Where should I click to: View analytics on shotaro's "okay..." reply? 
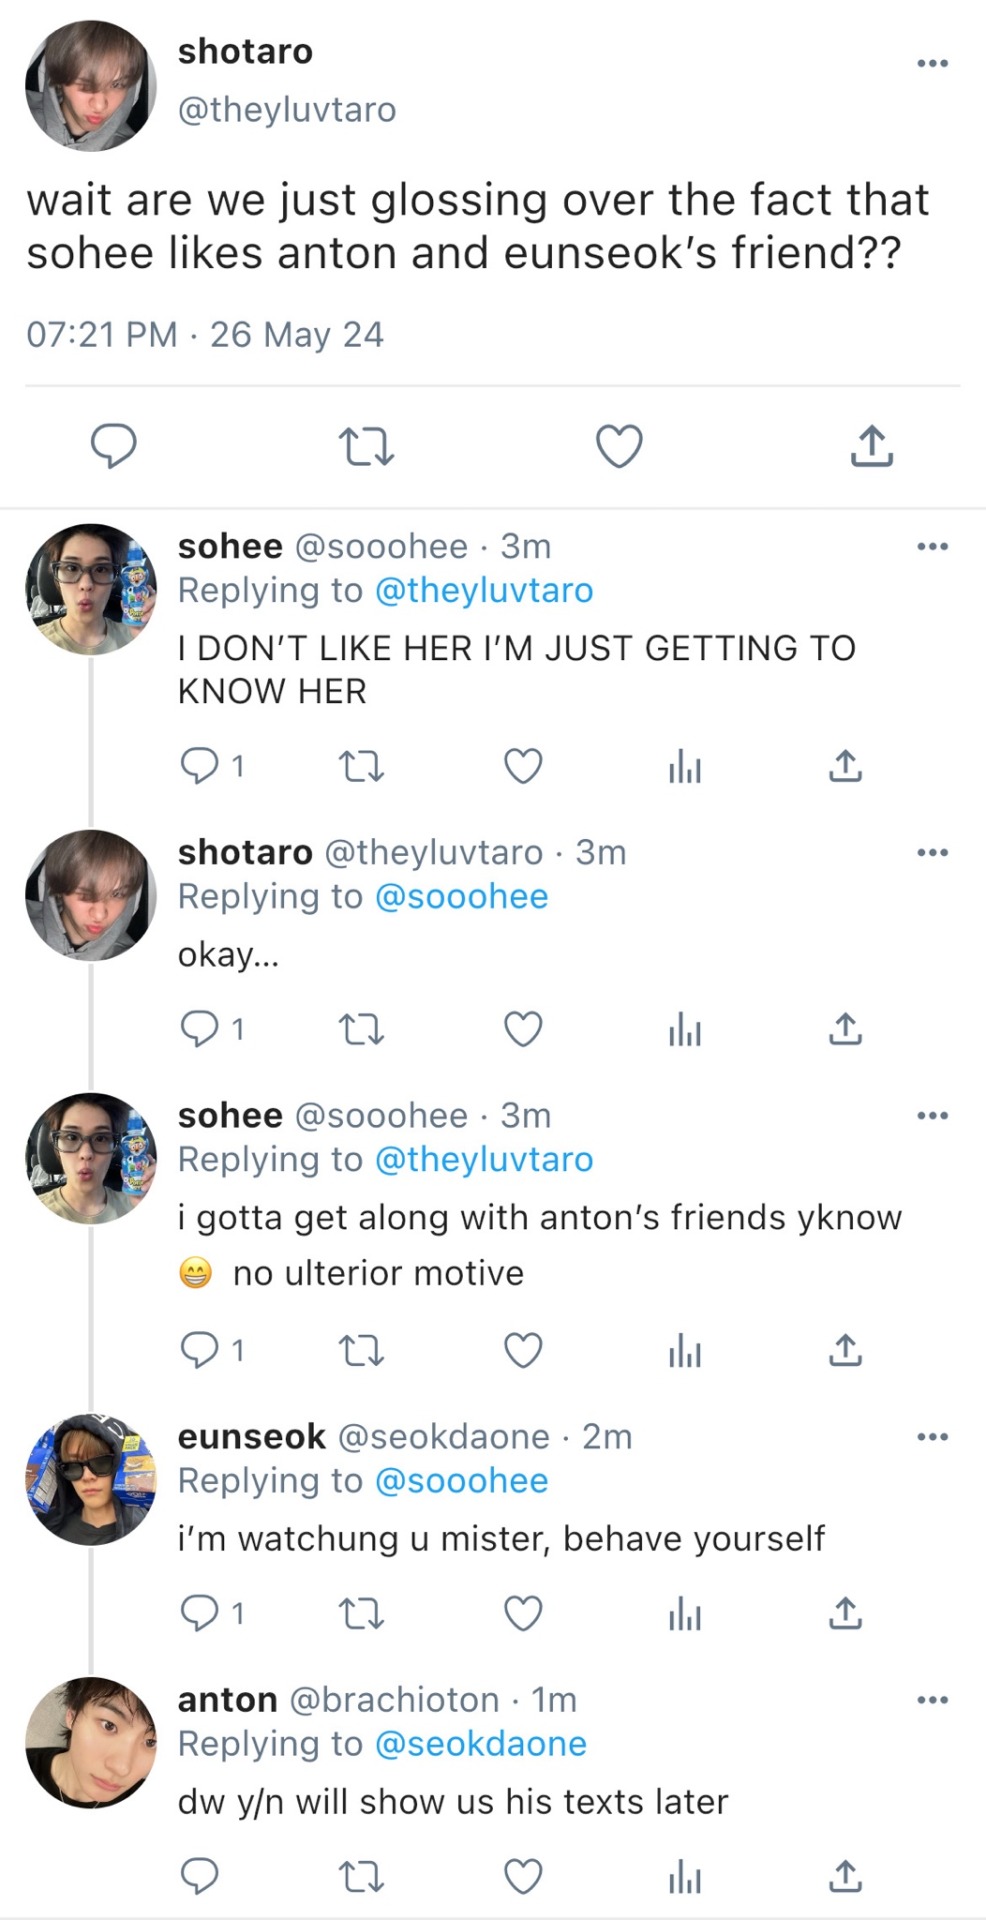coord(685,1029)
